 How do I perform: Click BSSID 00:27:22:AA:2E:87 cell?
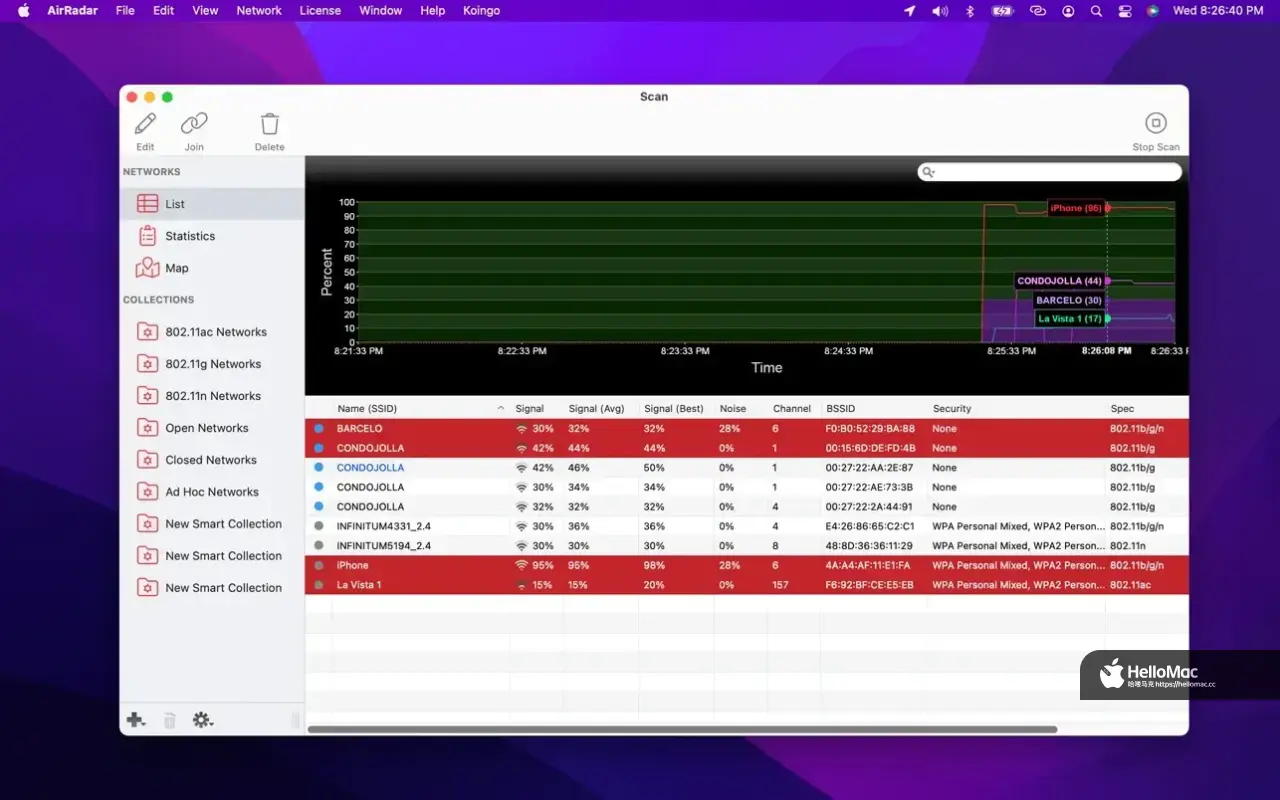[x=869, y=468]
